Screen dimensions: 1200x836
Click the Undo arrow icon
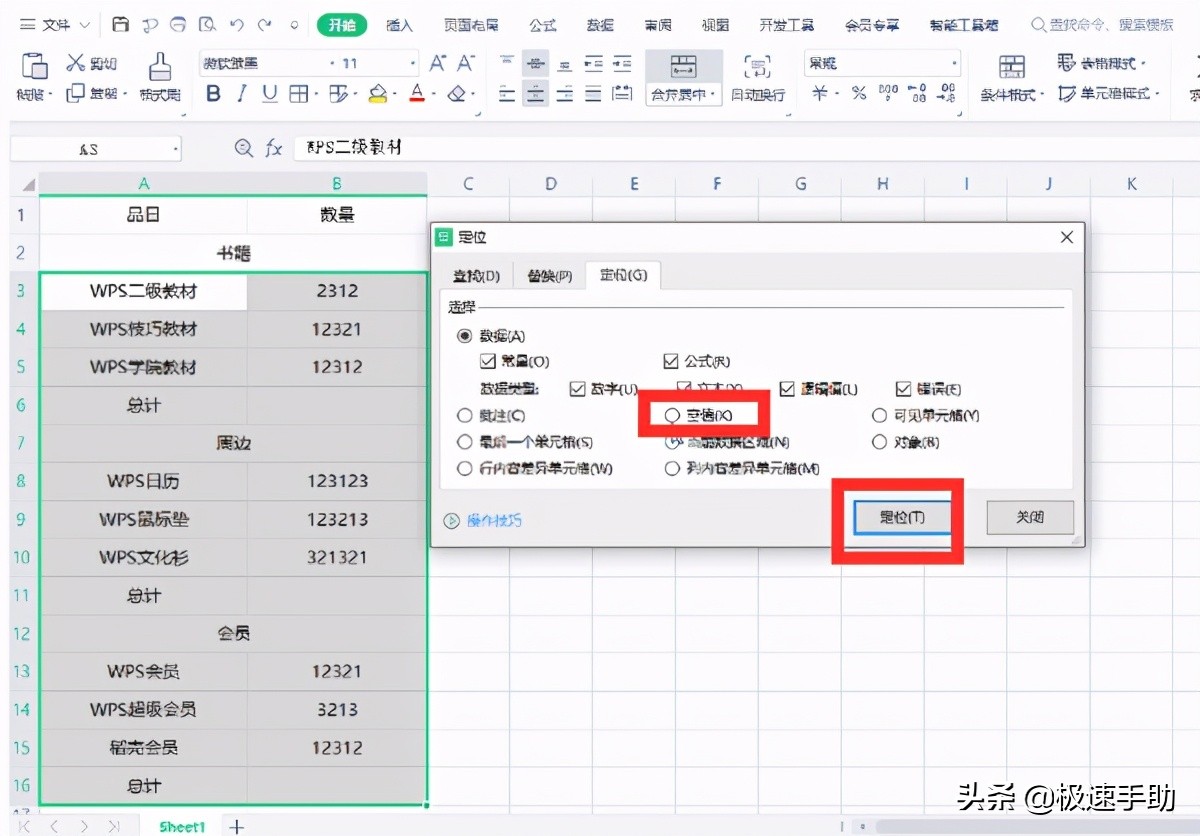(x=236, y=25)
